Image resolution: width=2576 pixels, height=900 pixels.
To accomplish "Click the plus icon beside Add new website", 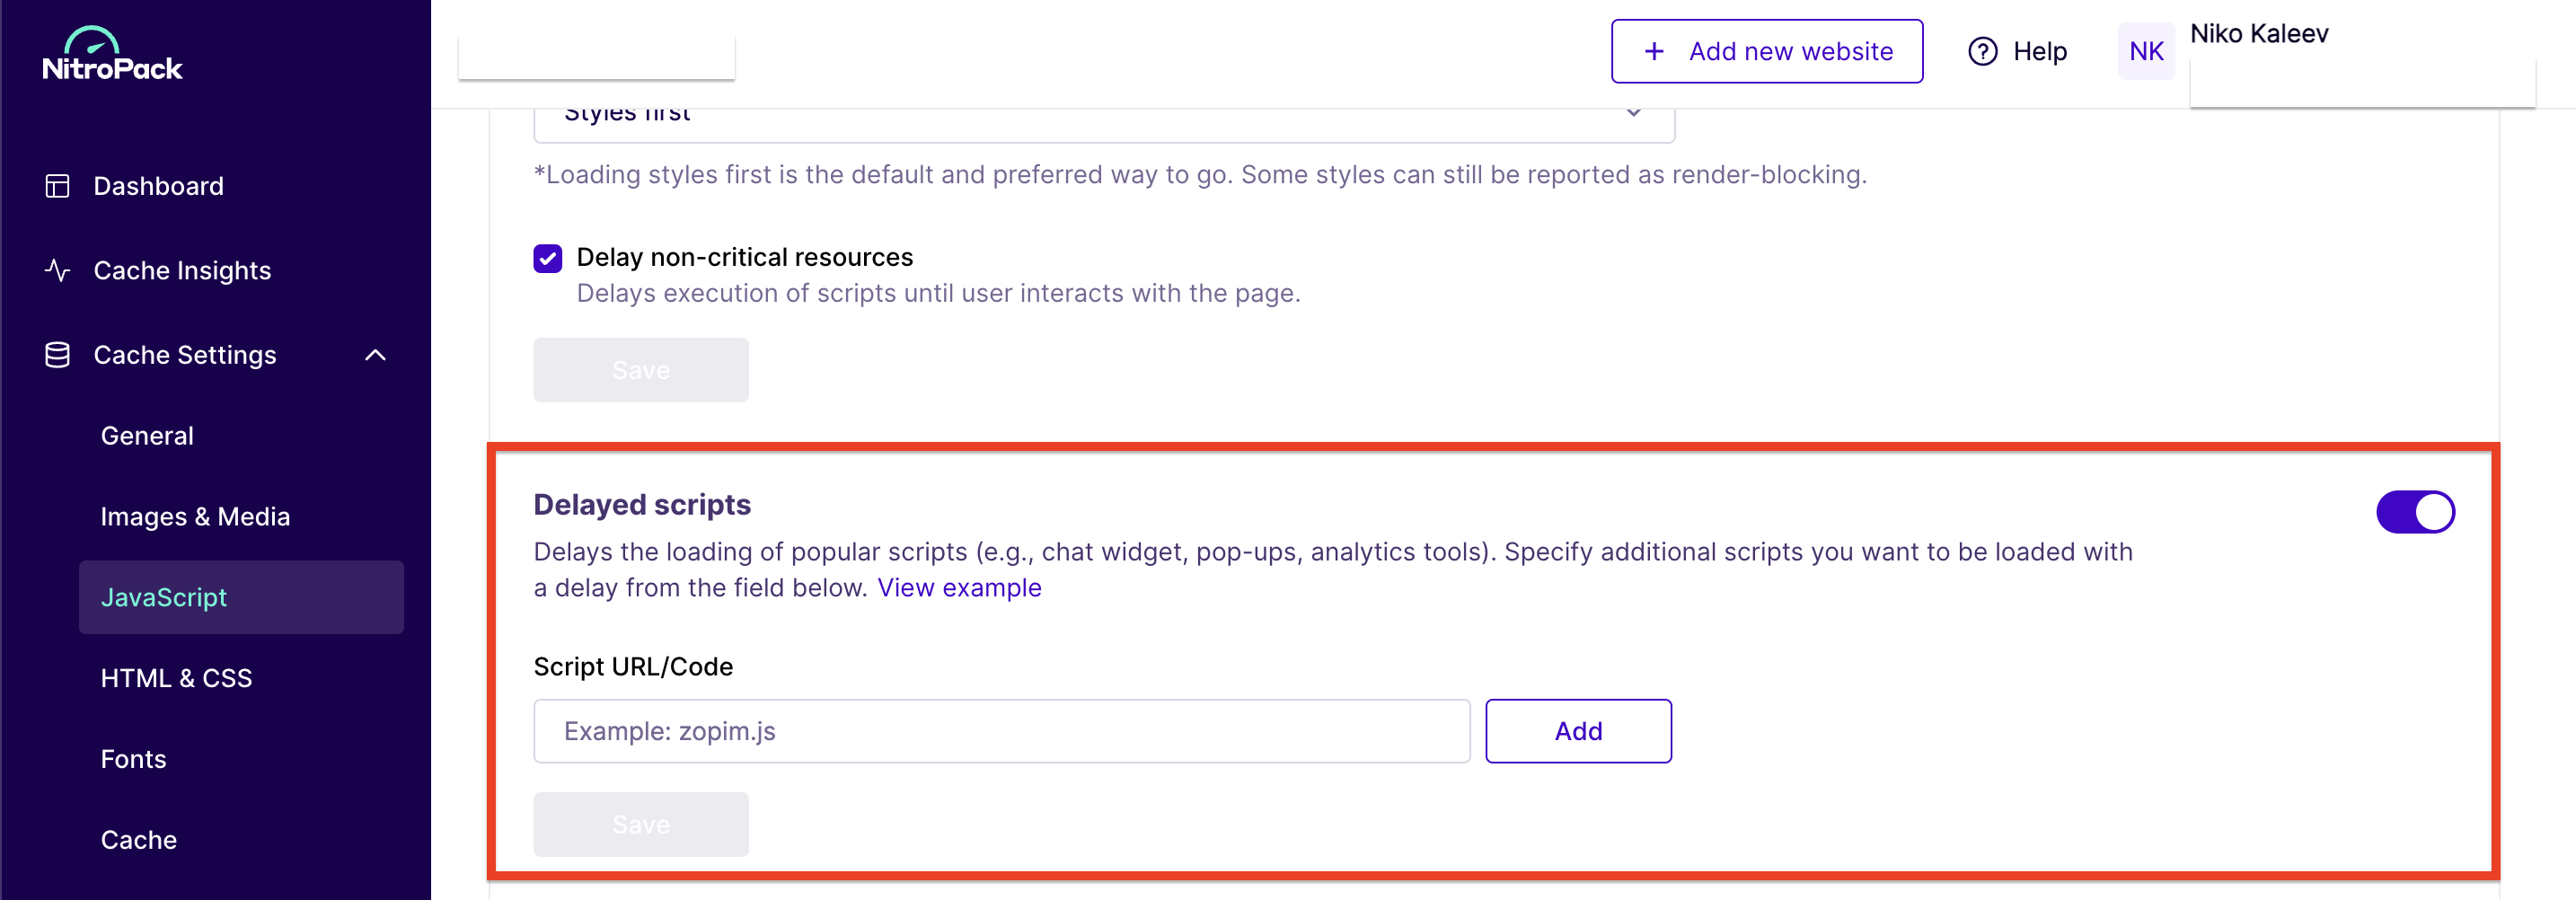I will click(x=1654, y=51).
